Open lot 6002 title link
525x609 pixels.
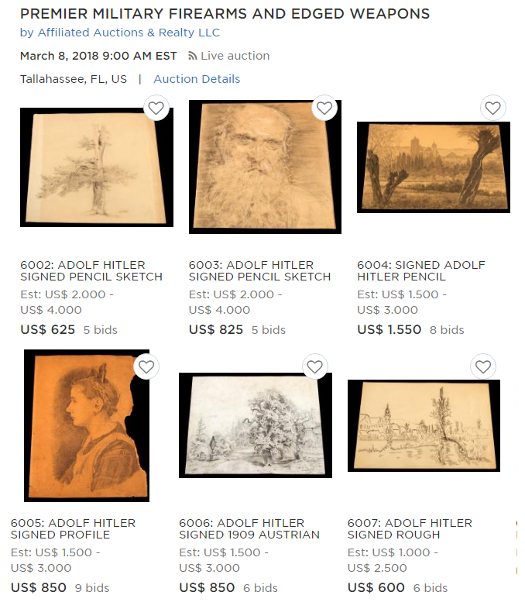[91, 271]
